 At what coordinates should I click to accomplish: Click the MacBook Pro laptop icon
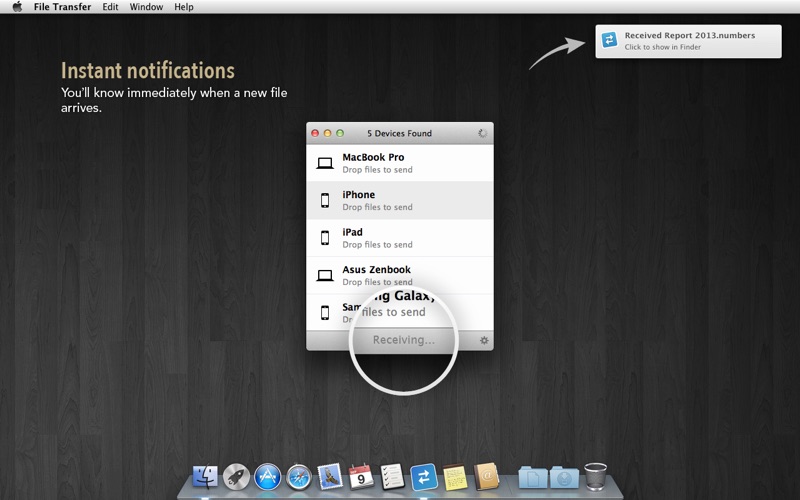coord(325,163)
